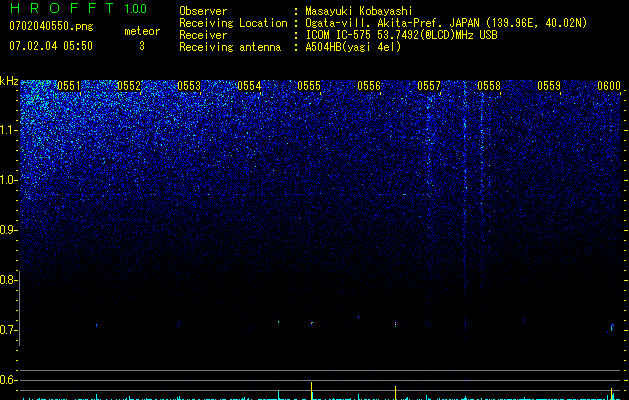Click the 0.7 kHz axis label
This screenshot has width=629, height=400.
click(7, 330)
